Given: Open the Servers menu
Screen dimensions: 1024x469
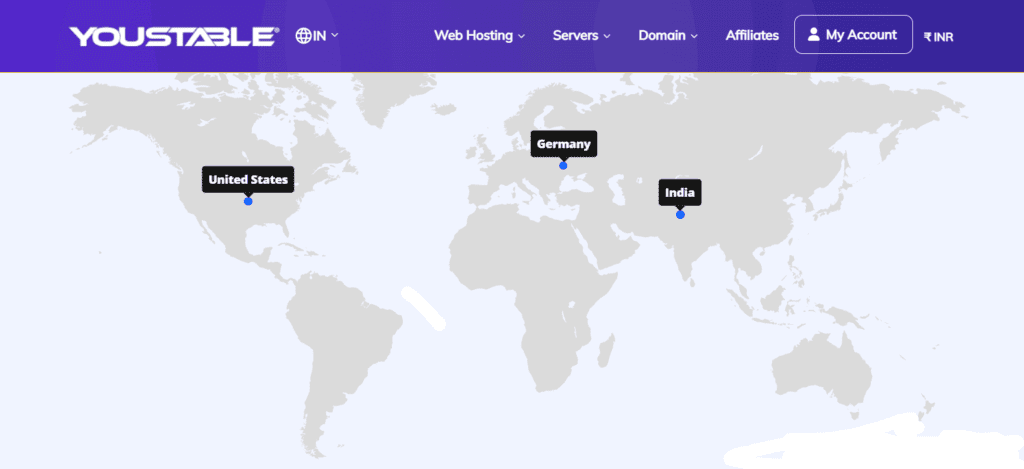Looking at the screenshot, I should tap(575, 35).
